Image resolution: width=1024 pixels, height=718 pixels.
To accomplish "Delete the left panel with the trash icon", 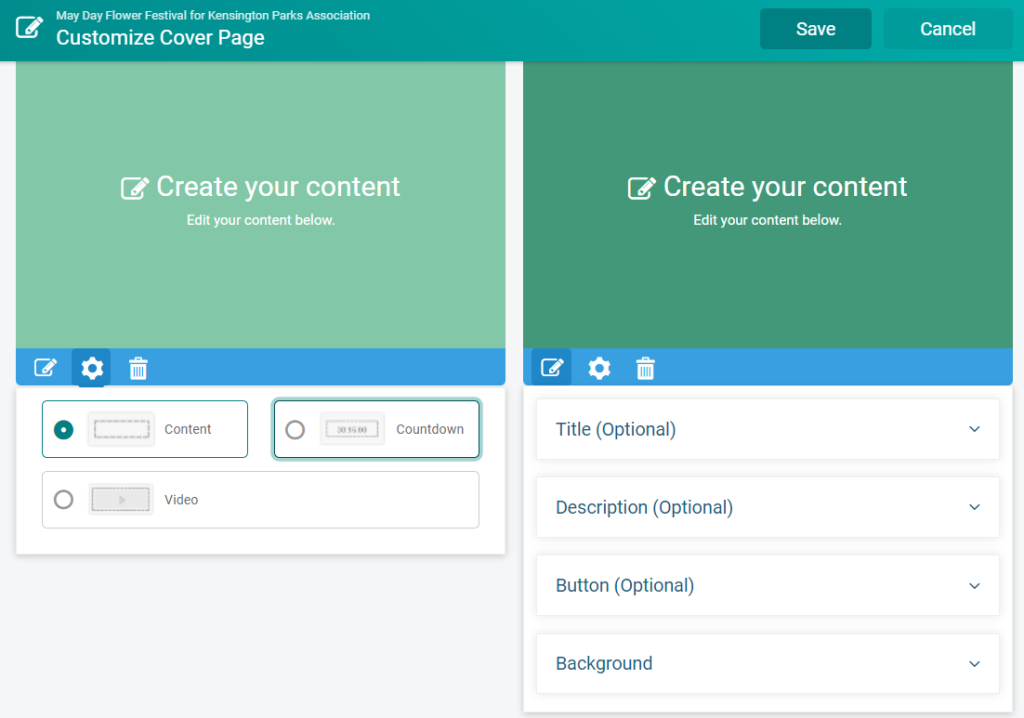I will (138, 368).
